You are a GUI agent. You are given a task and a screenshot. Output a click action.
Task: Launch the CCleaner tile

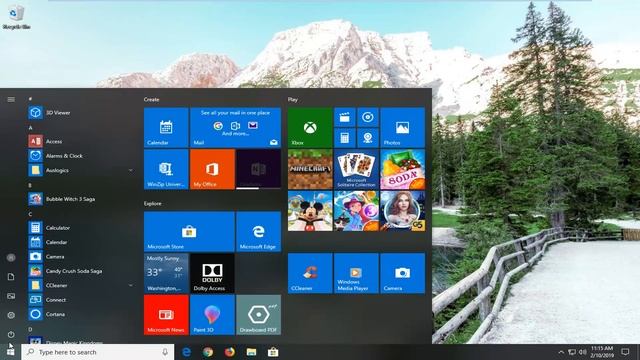click(310, 273)
